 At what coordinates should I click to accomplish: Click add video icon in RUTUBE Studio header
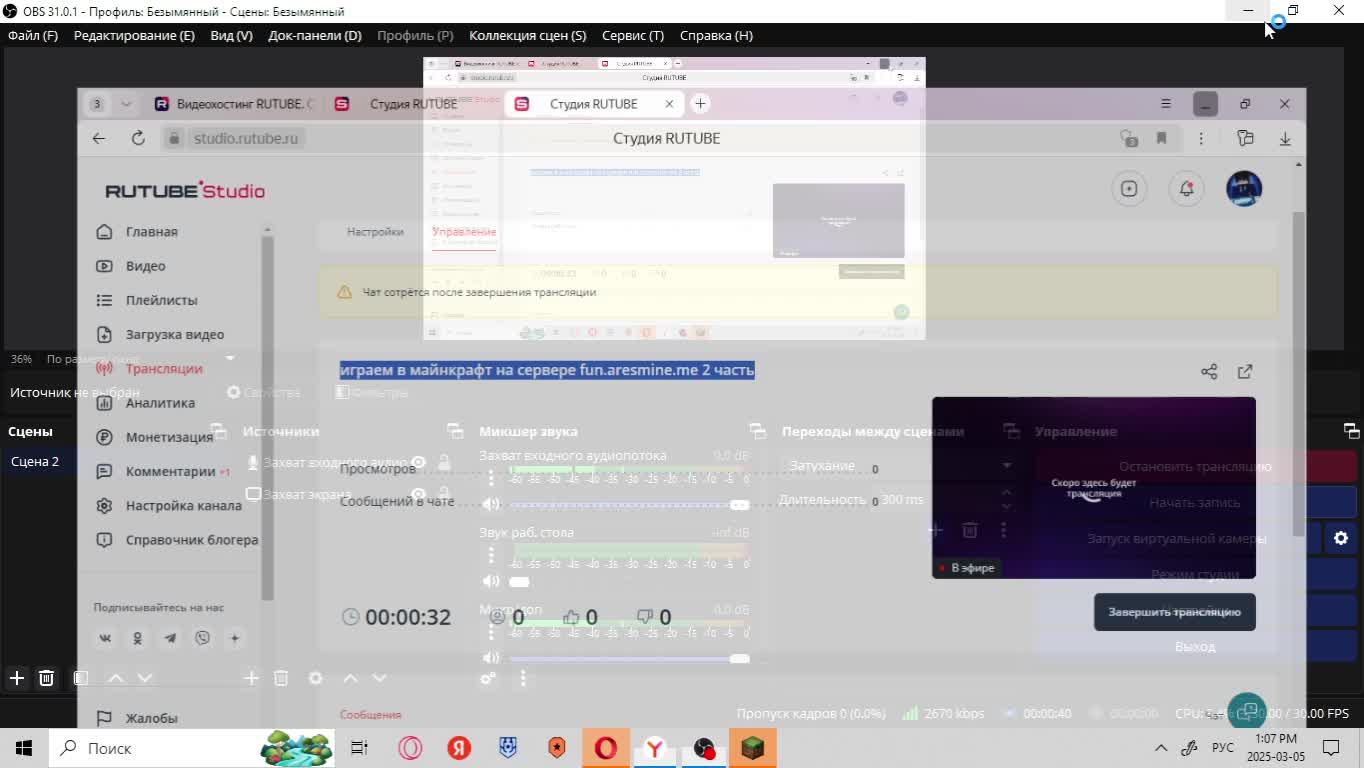point(1129,188)
